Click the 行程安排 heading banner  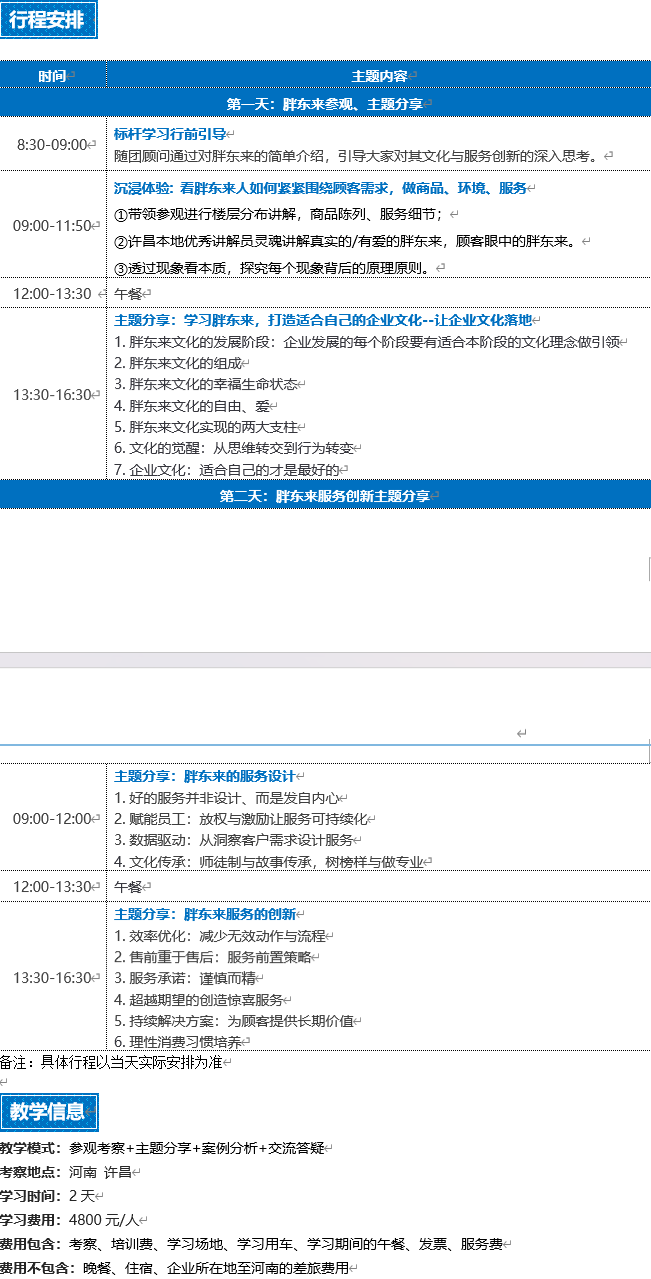48,20
